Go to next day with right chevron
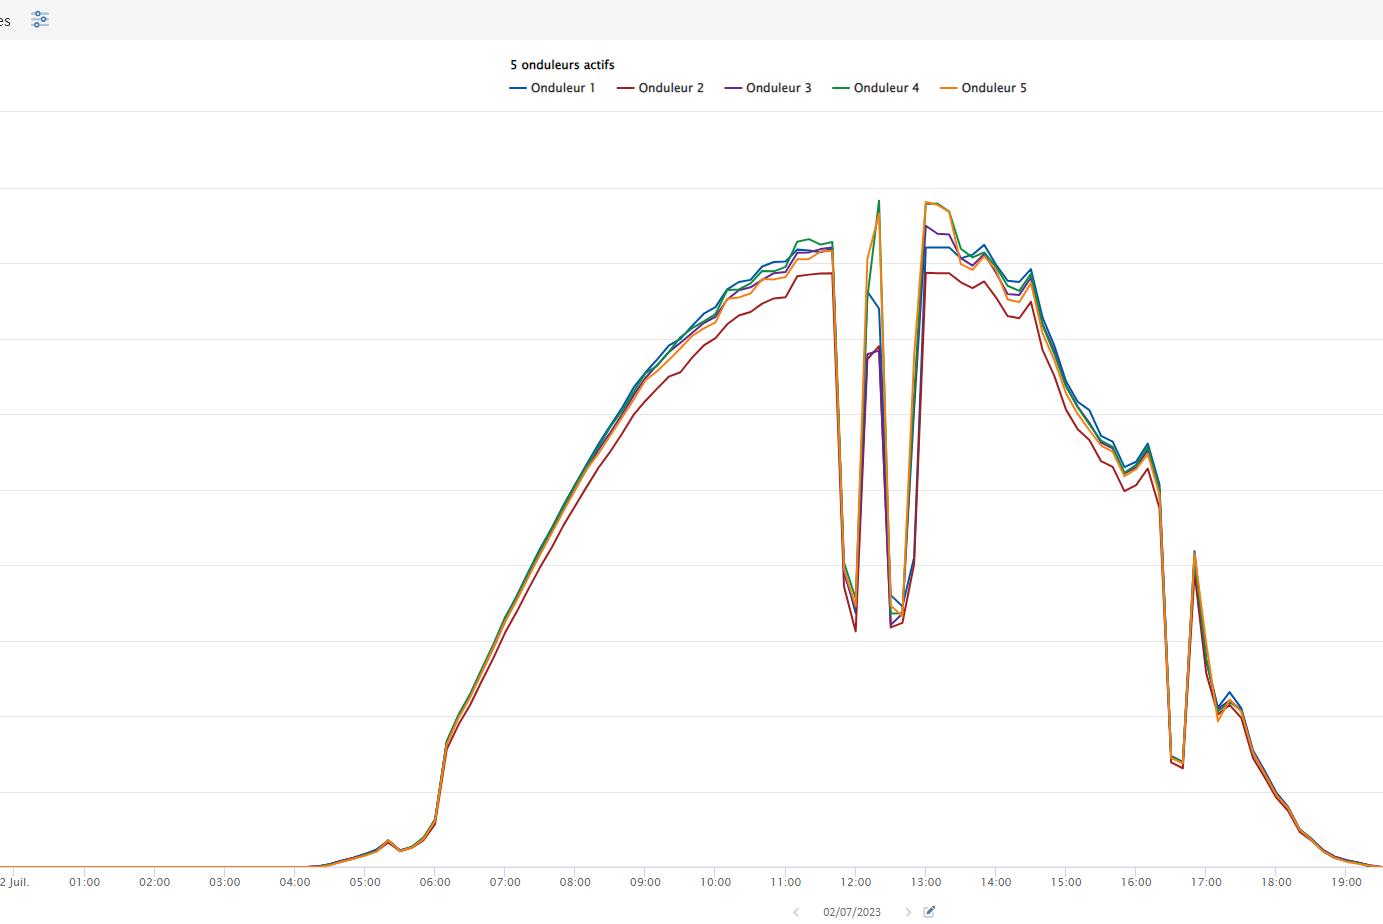The image size is (1383, 924). coord(908,912)
